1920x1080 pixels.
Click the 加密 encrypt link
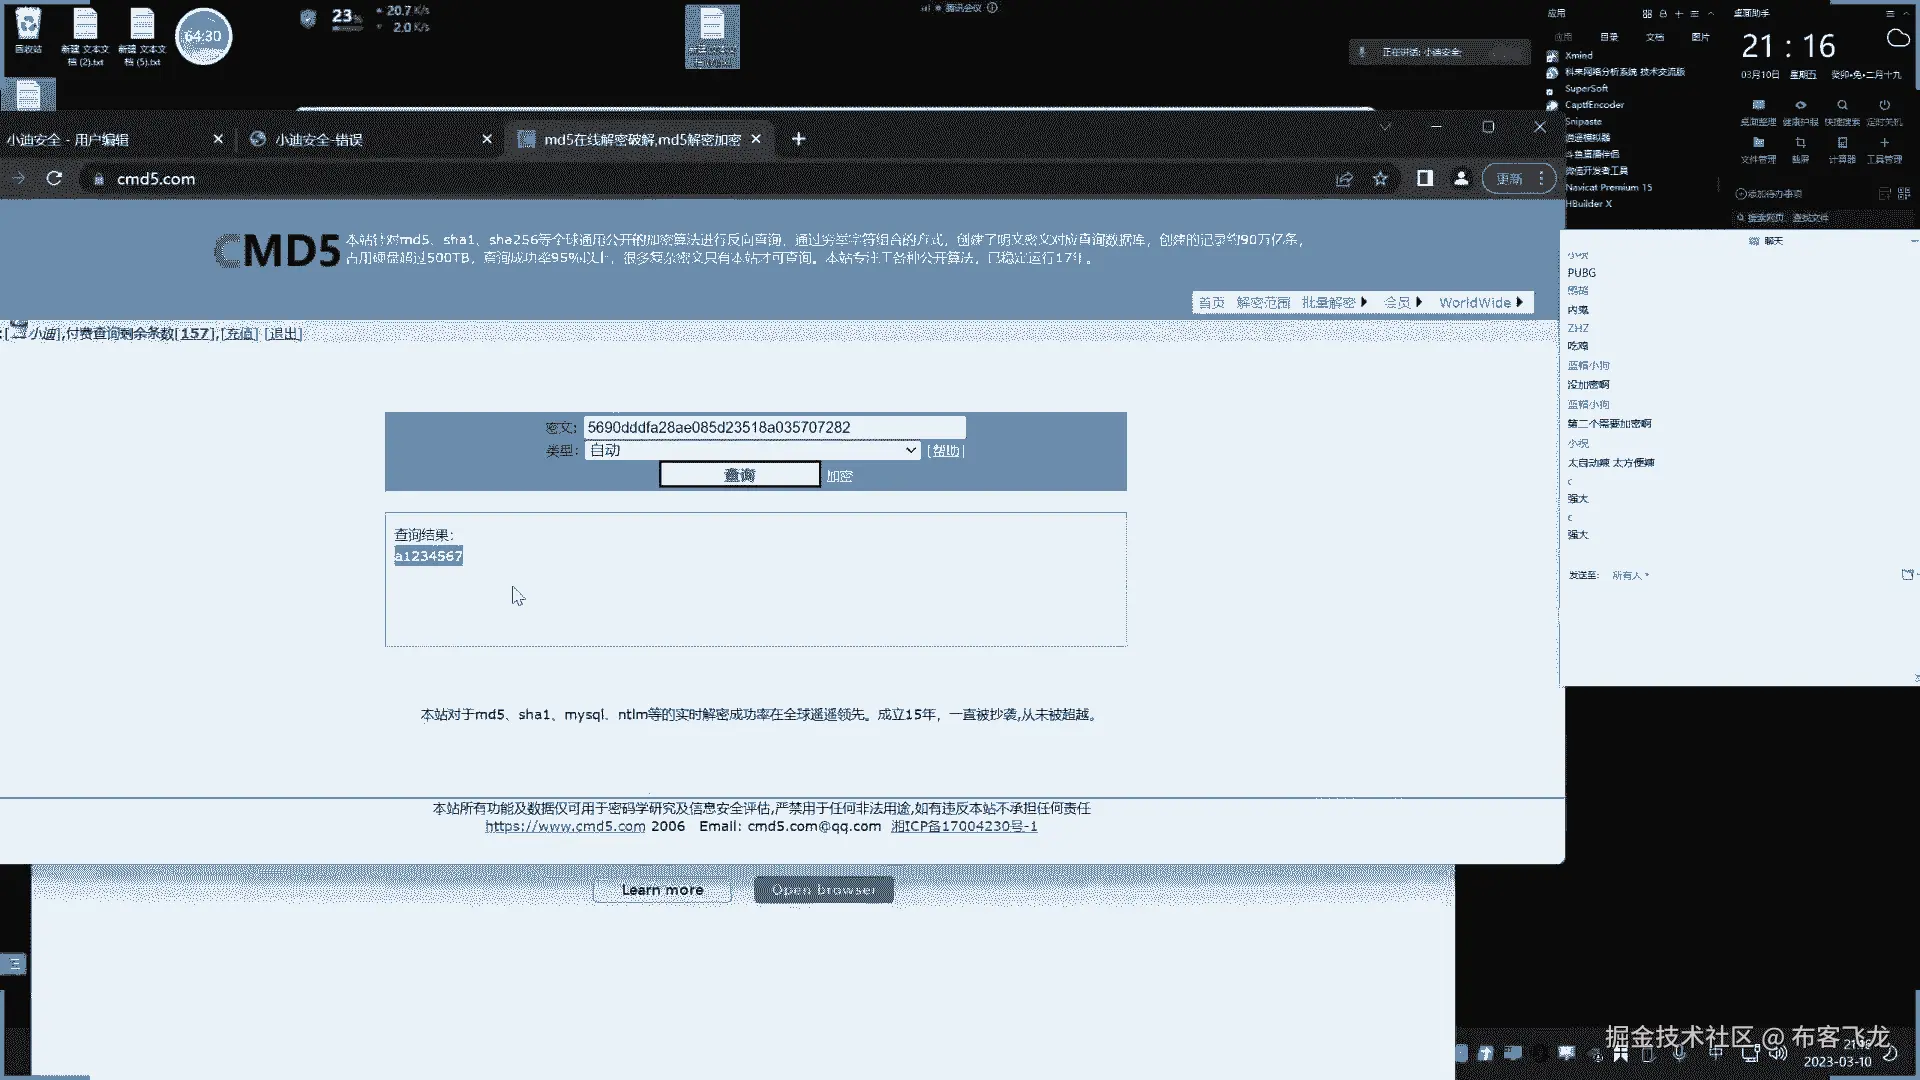pos(839,476)
